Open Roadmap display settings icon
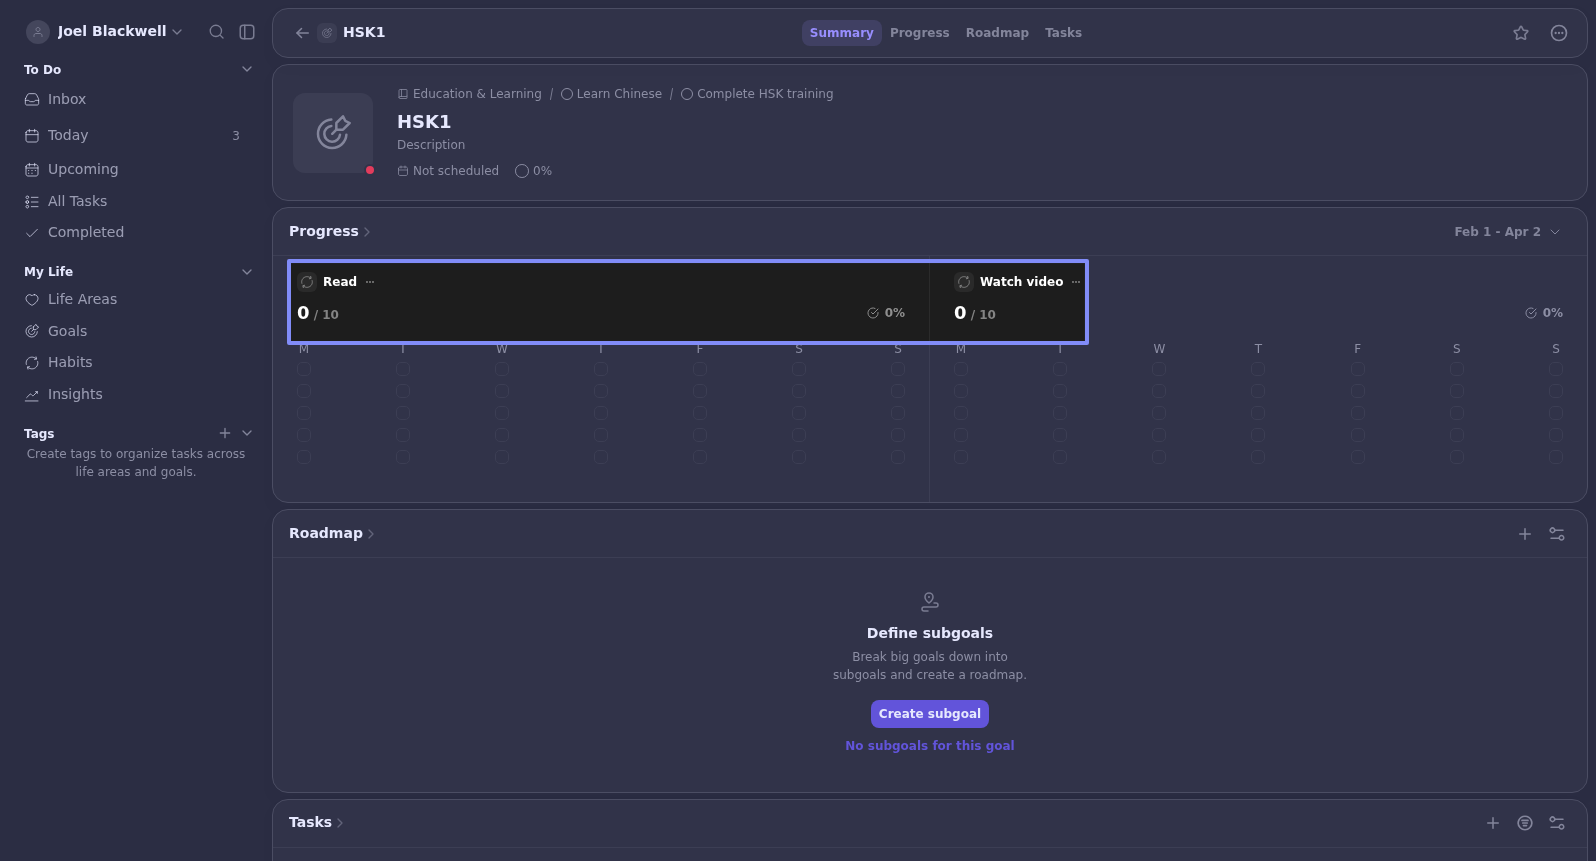The image size is (1596, 861). (1557, 534)
